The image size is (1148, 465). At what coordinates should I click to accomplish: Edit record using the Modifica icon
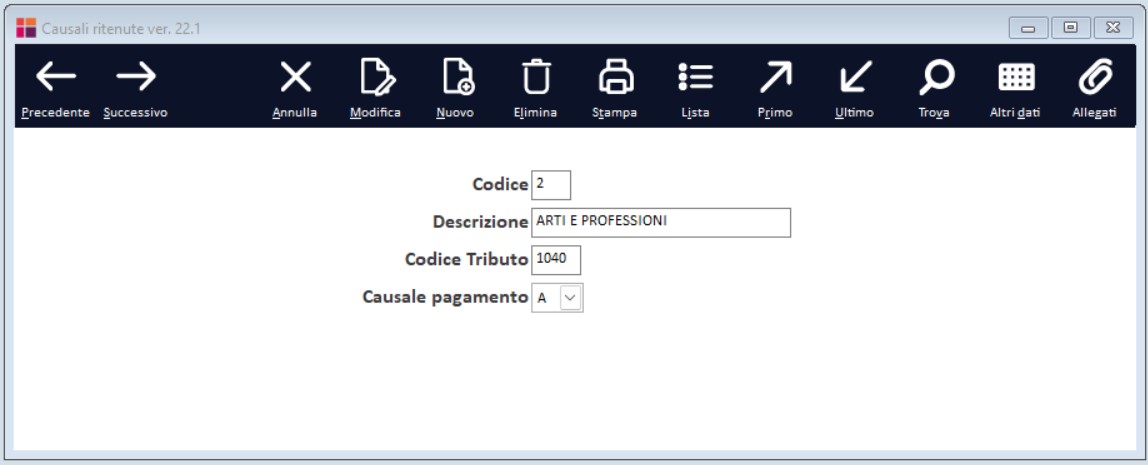click(377, 77)
